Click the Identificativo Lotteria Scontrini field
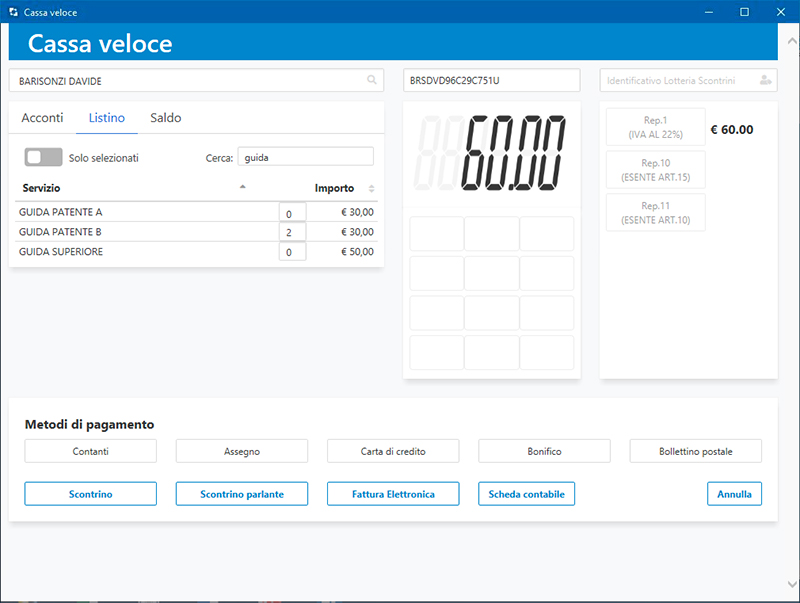This screenshot has height=603, width=800. 678,80
